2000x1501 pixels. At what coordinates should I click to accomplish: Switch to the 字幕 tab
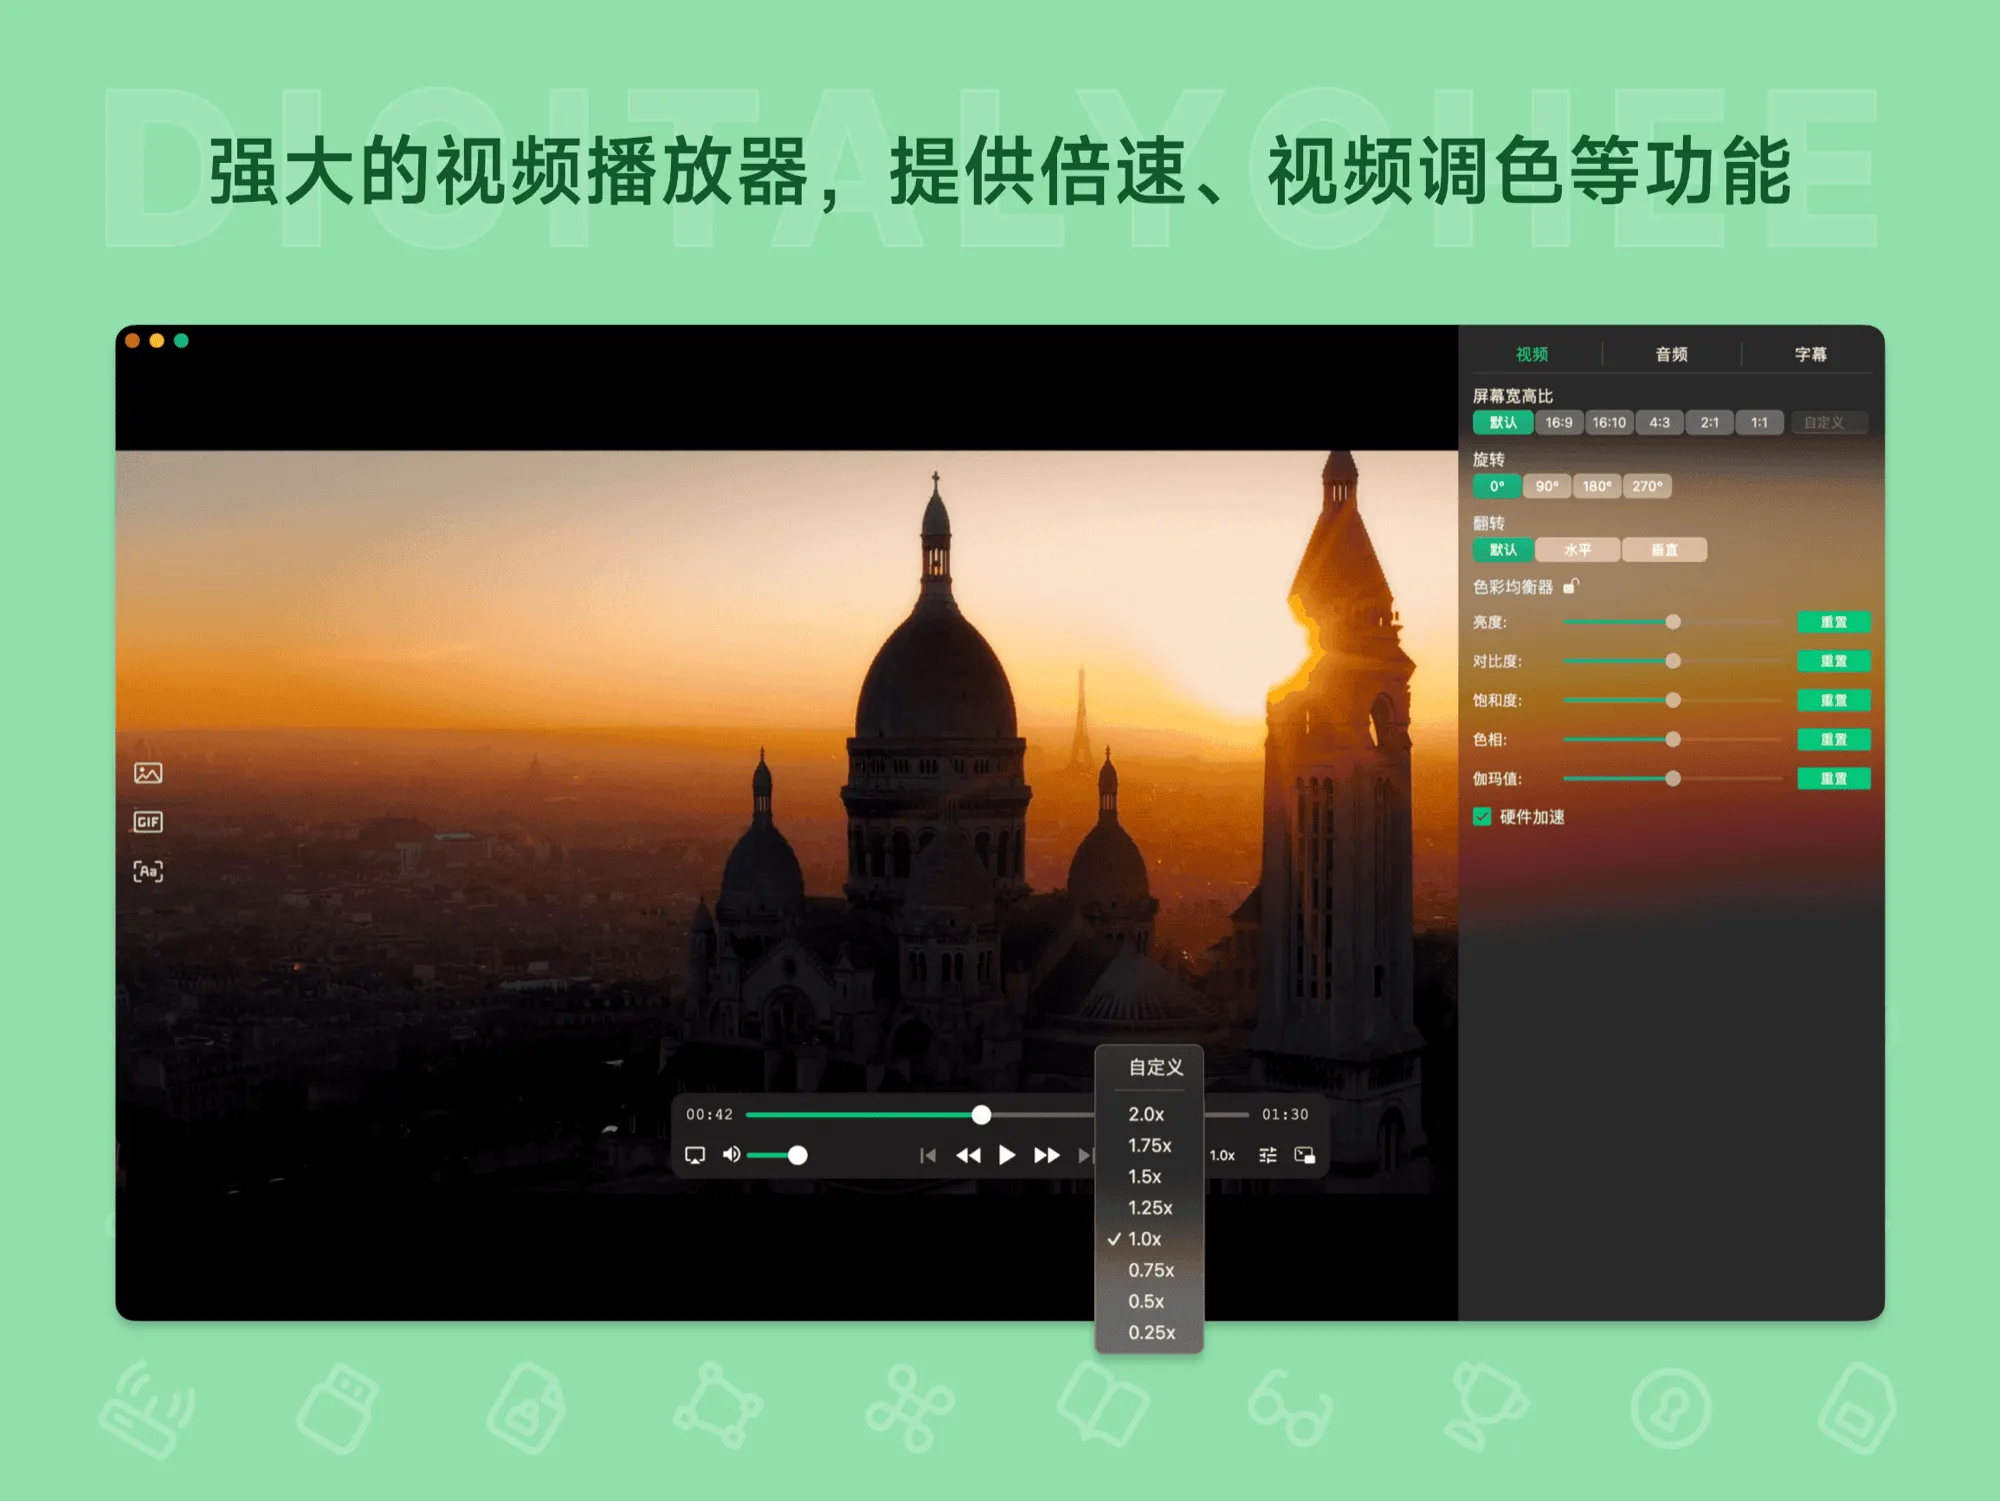click(1812, 352)
